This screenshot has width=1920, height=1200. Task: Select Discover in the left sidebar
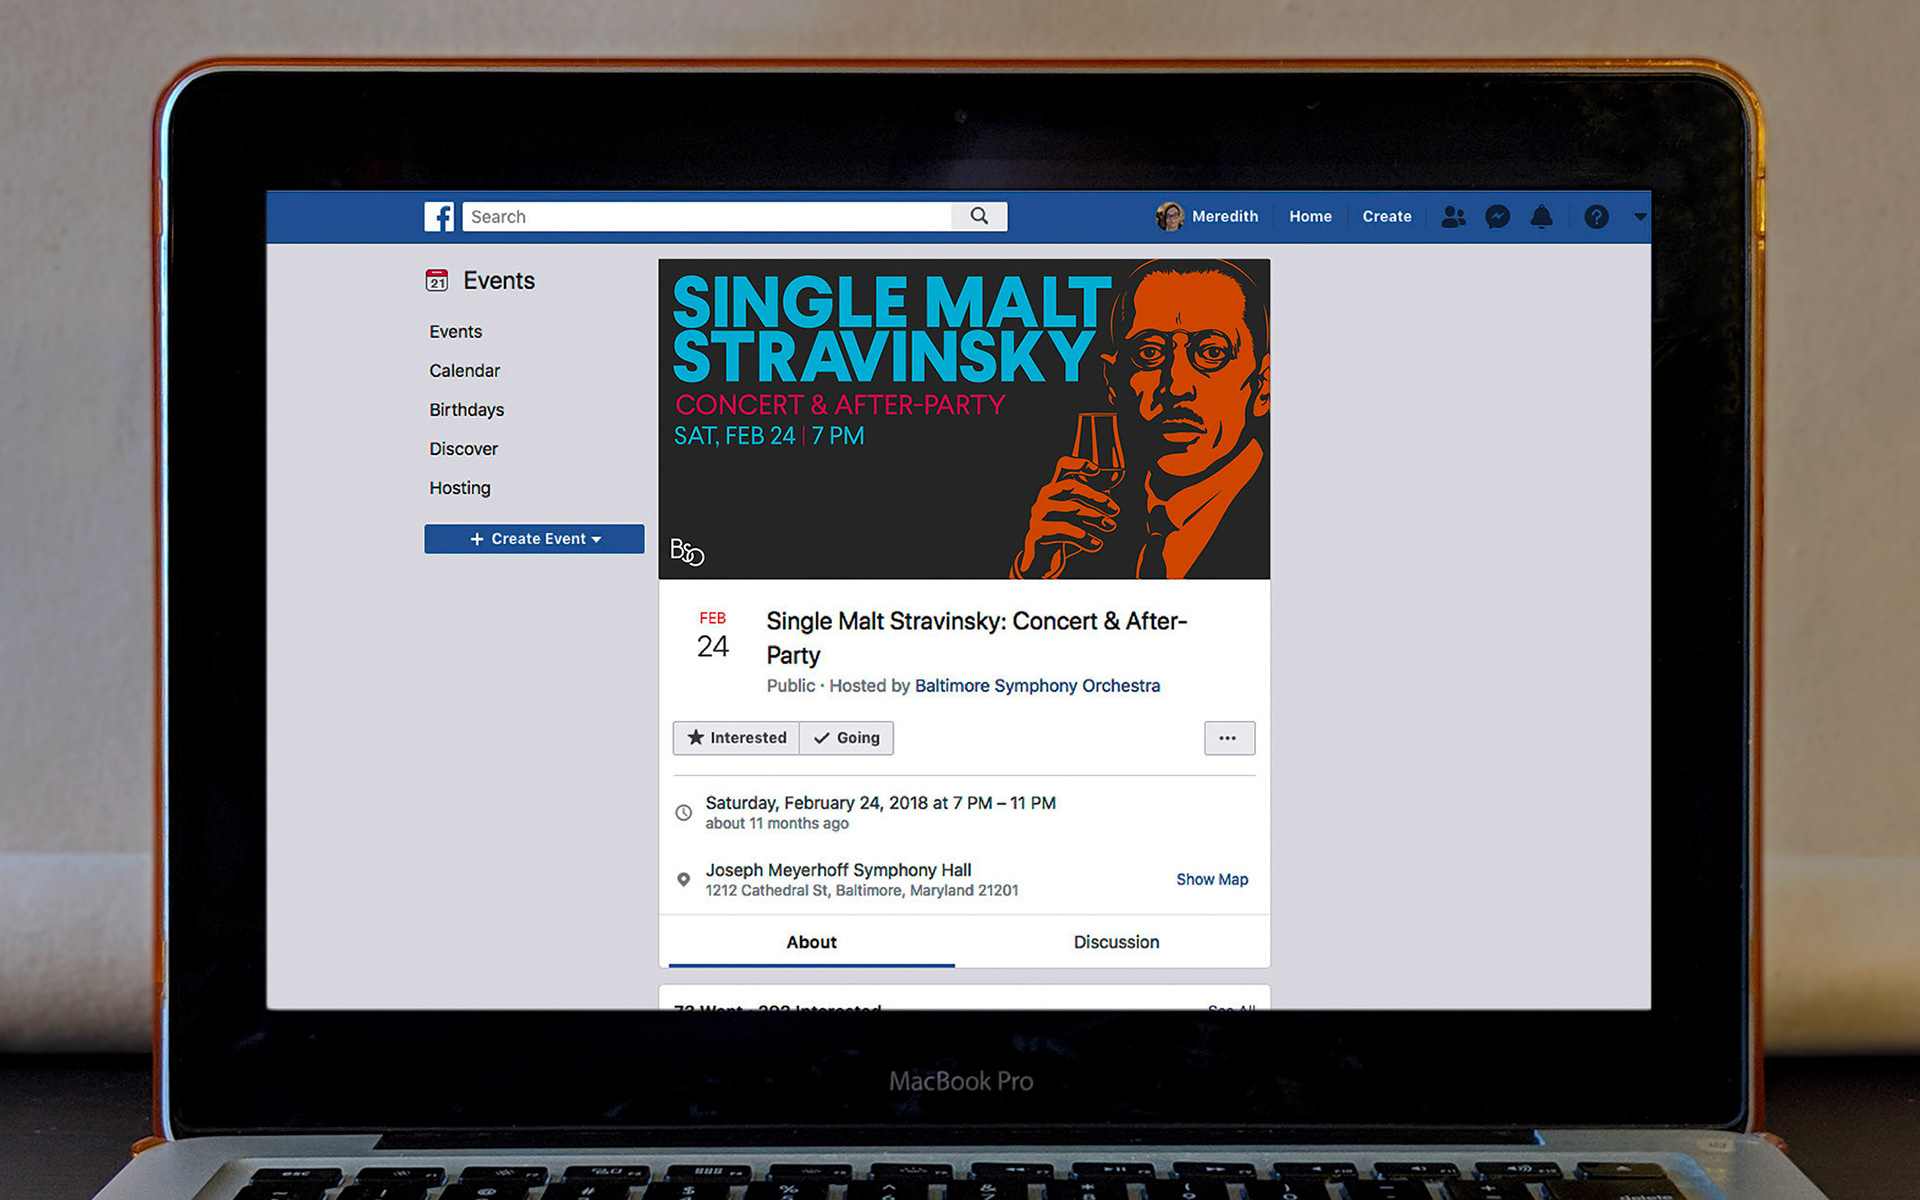click(x=464, y=449)
